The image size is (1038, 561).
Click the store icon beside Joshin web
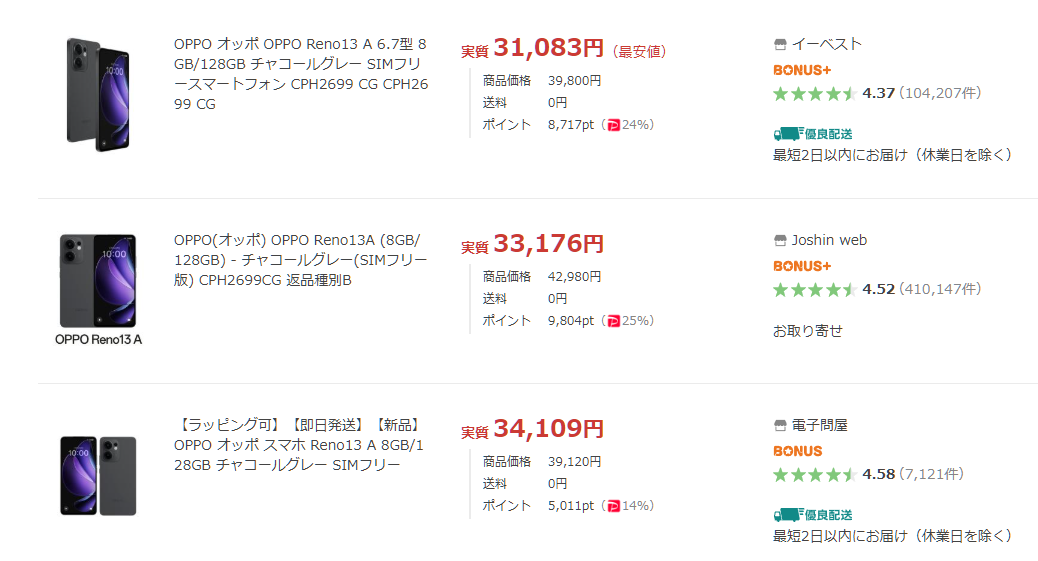point(780,240)
